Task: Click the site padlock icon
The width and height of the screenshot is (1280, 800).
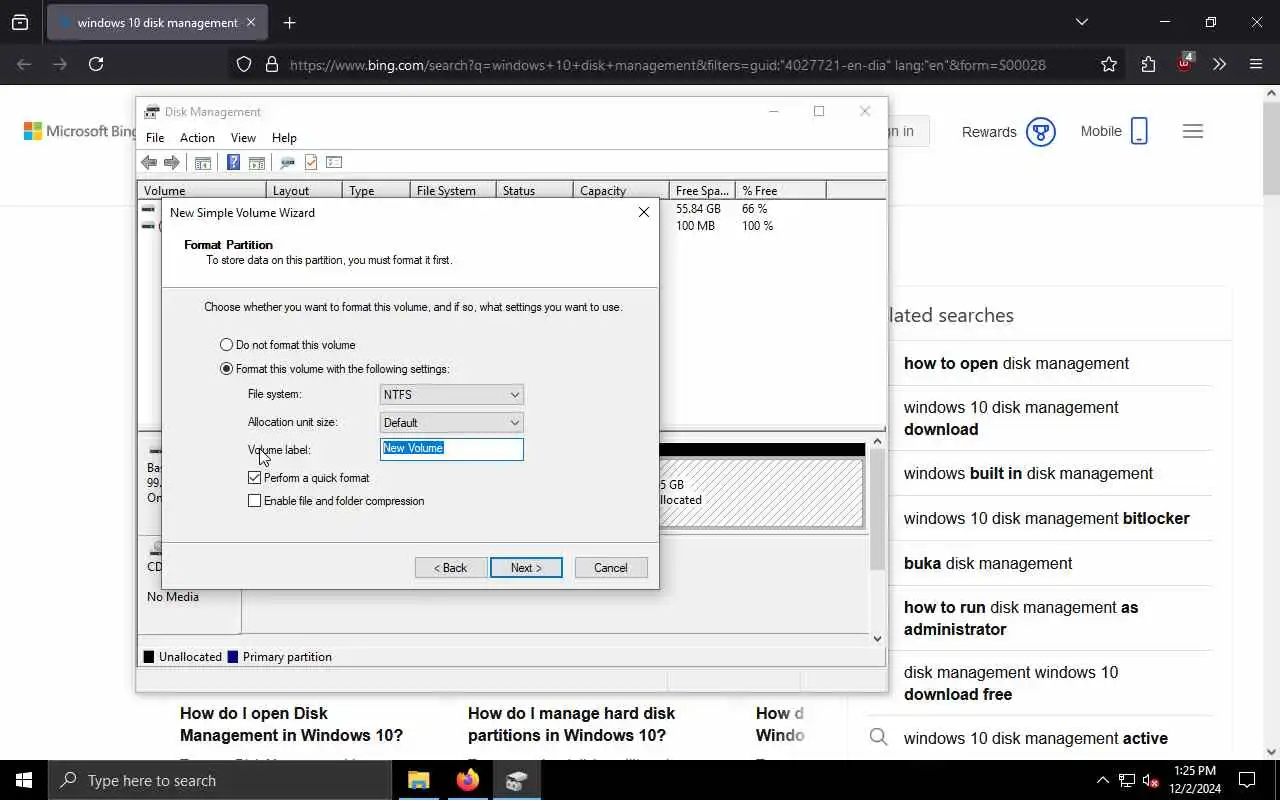Action: [271, 64]
